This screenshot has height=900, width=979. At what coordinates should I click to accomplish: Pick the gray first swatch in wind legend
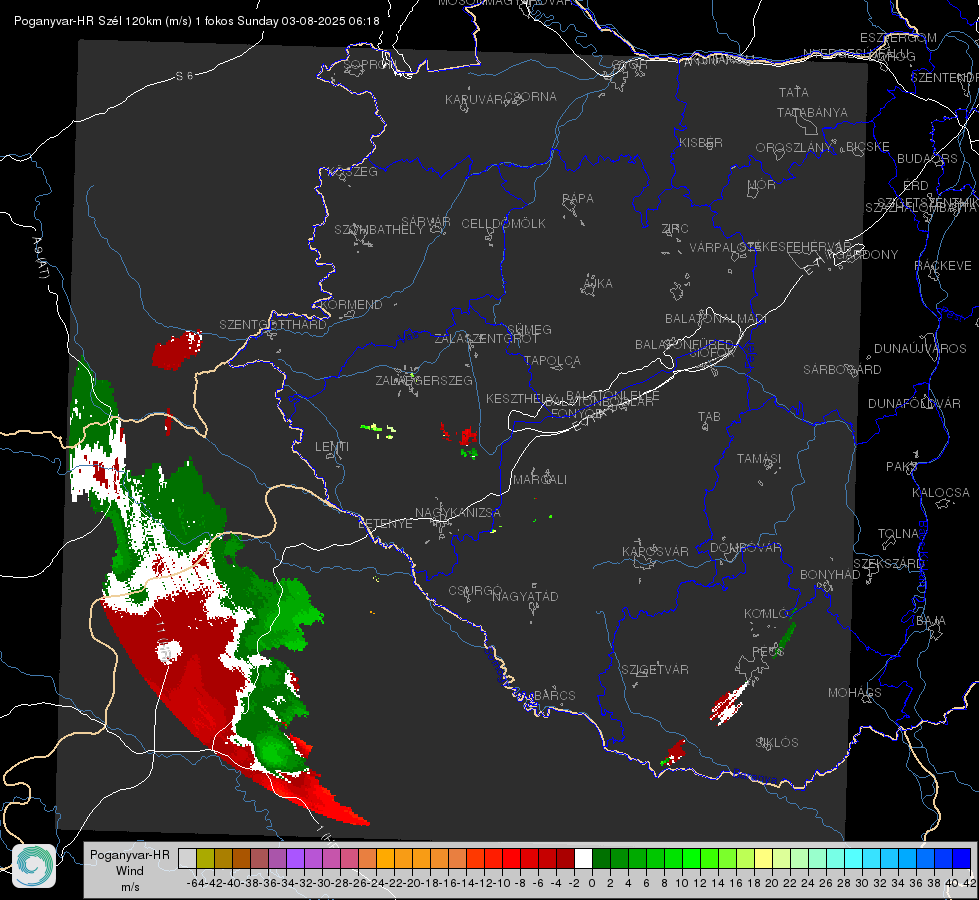click(x=187, y=858)
